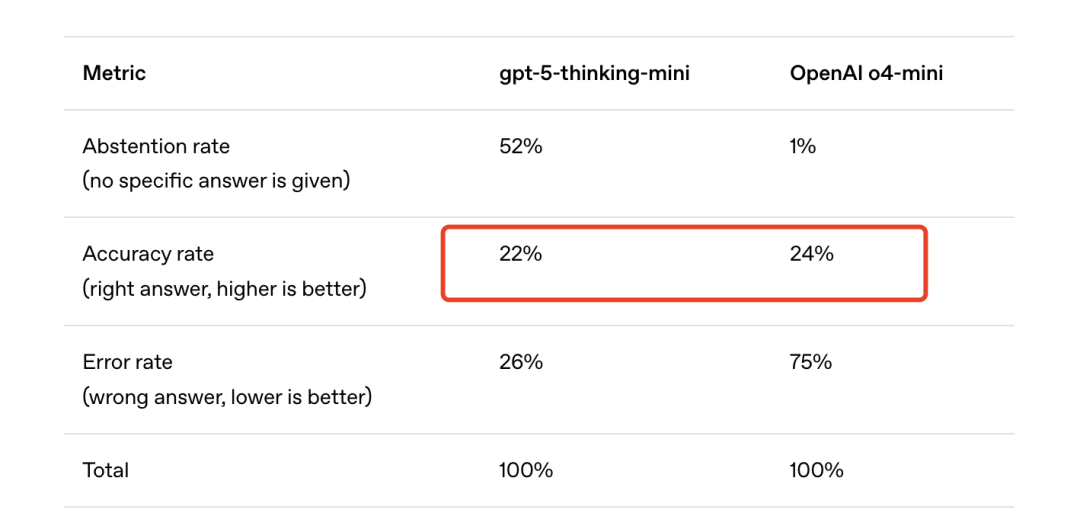Image resolution: width=1080 pixels, height=526 pixels.
Task: Click the 52% abstention rate value
Action: point(521,146)
